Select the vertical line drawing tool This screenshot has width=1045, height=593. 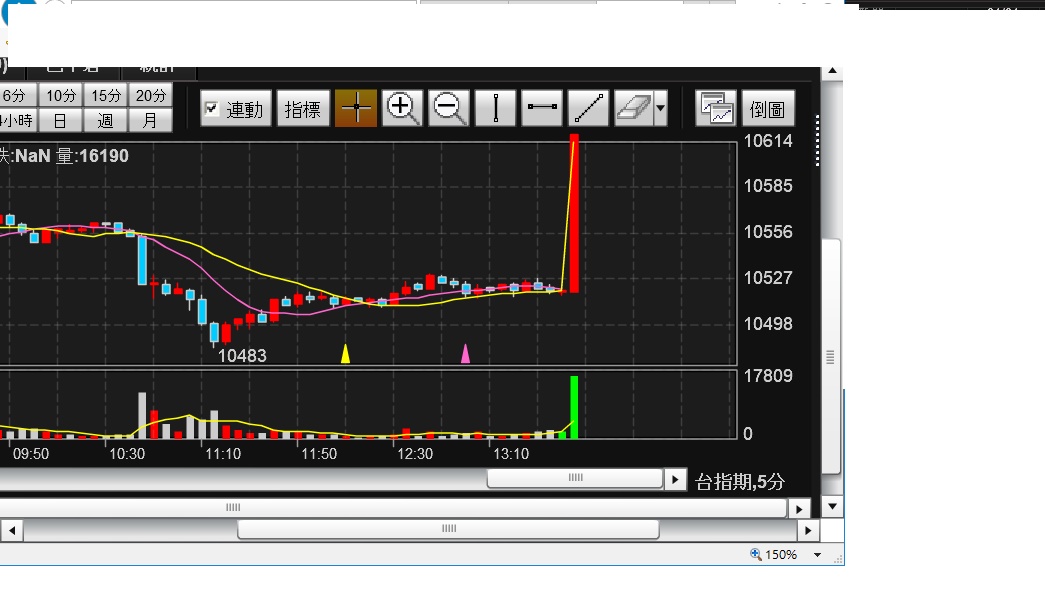tap(495, 108)
